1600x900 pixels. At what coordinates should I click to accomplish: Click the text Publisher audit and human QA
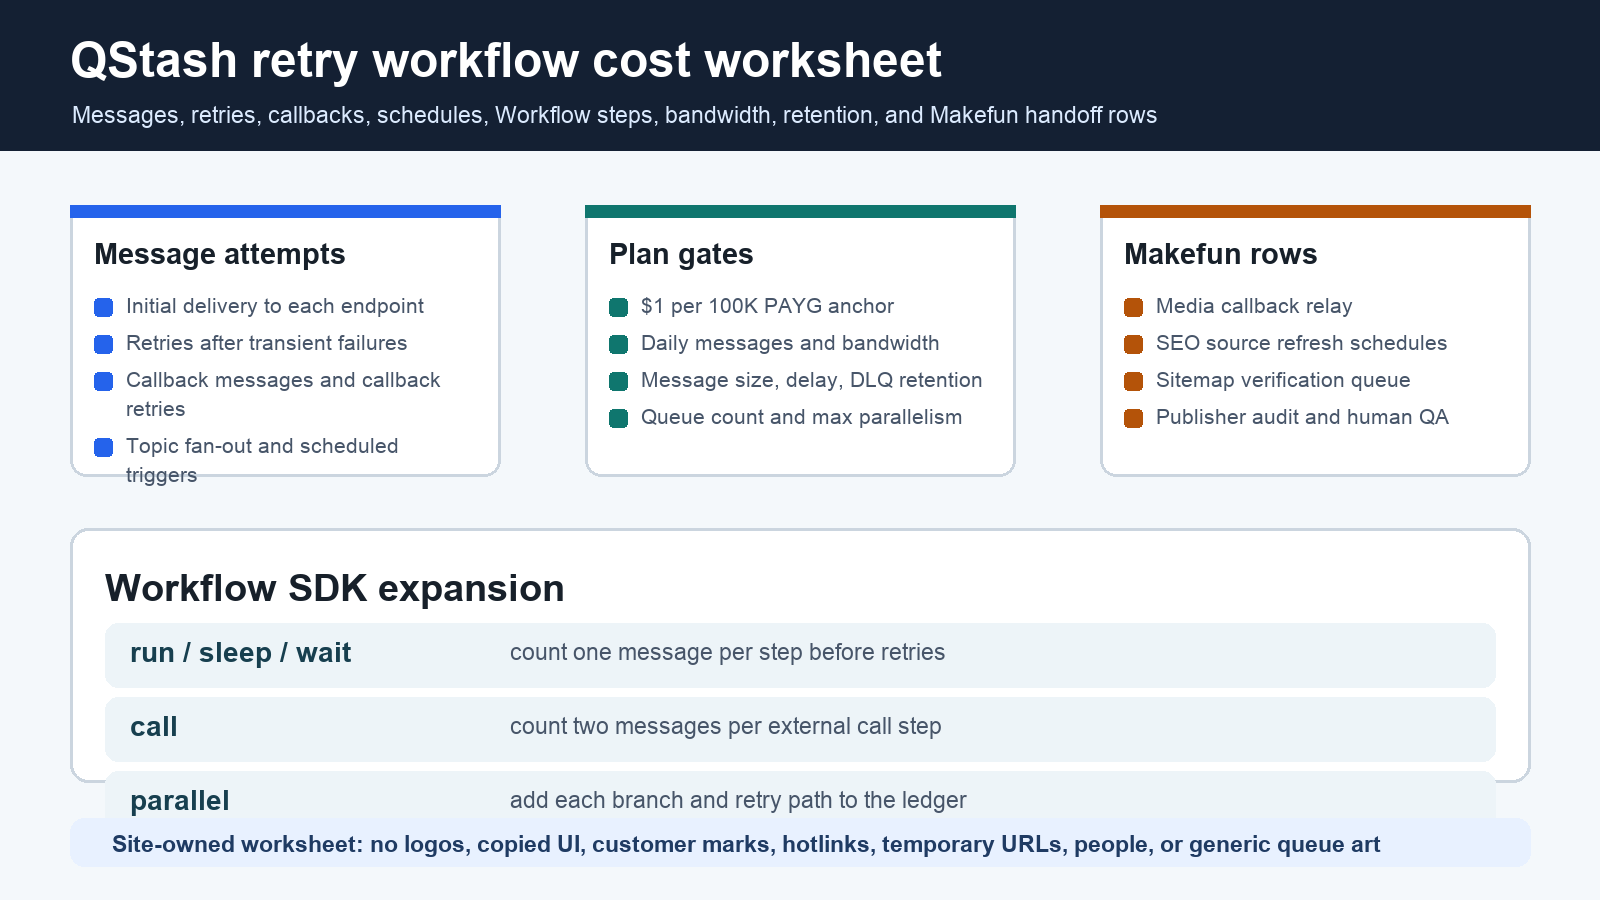tap(1302, 417)
